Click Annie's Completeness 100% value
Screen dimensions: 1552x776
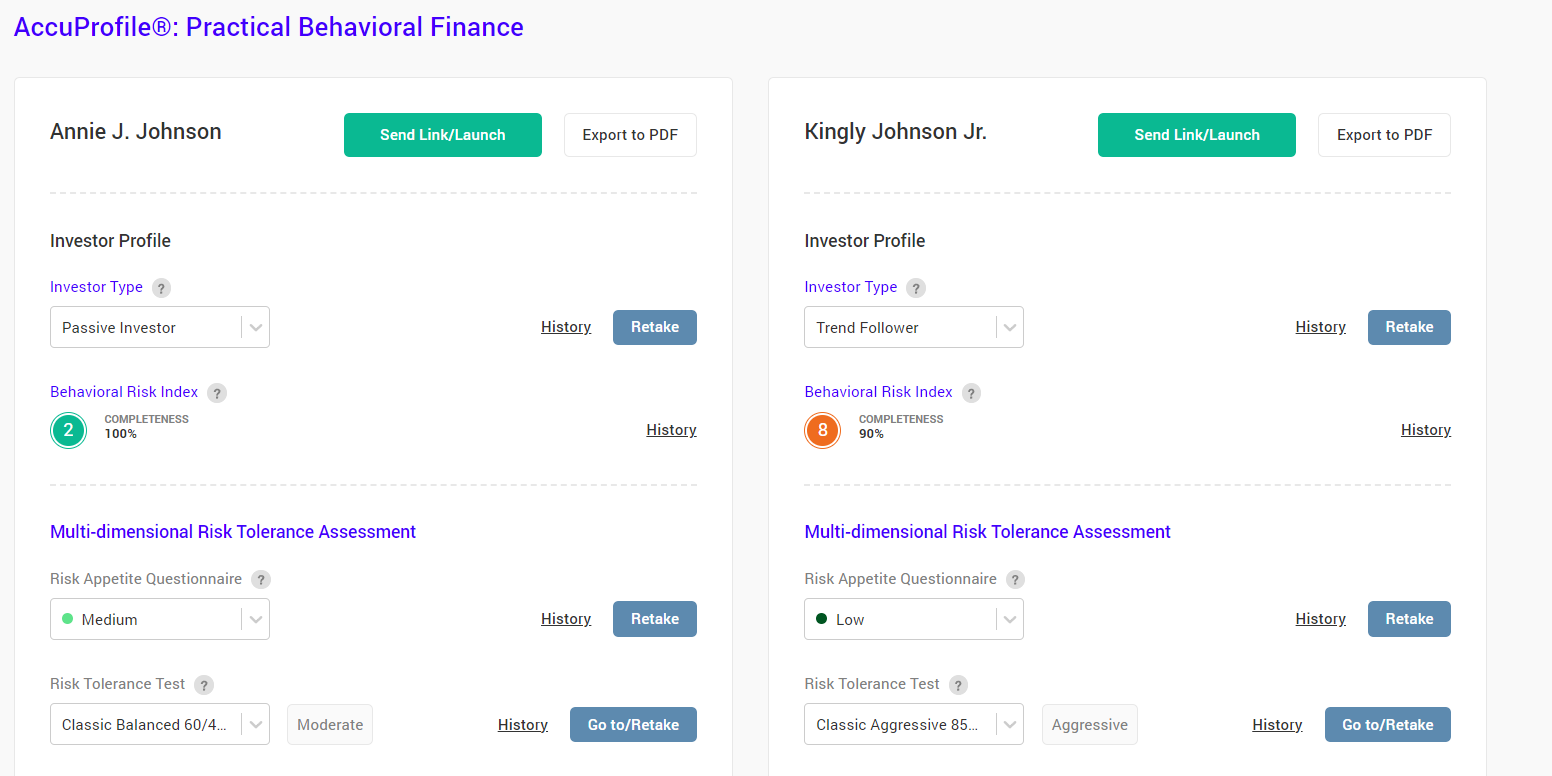pos(121,434)
